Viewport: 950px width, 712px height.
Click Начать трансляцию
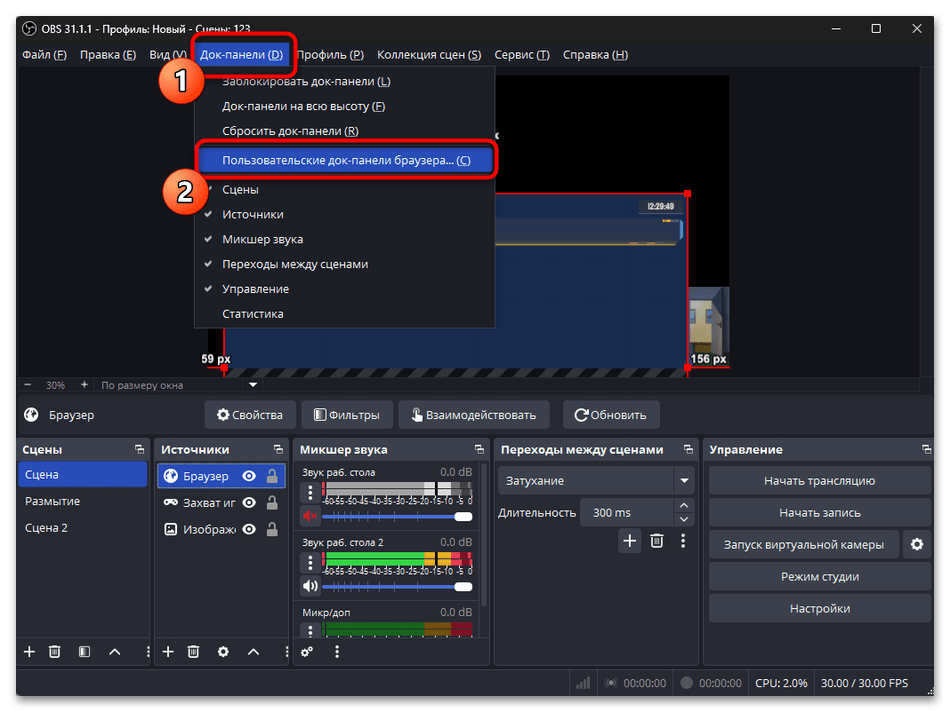point(819,481)
